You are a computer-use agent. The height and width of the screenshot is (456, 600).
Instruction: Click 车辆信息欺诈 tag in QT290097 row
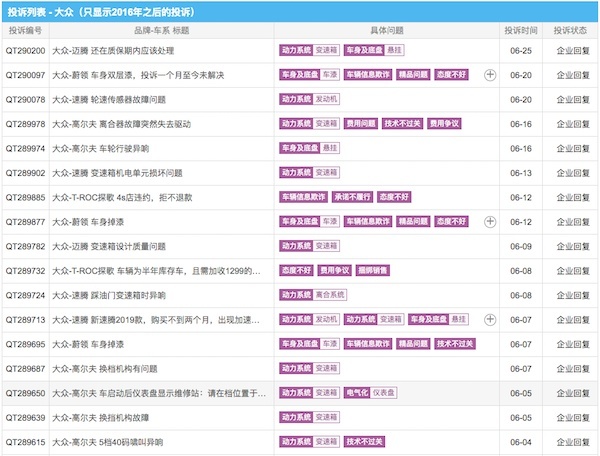368,75
